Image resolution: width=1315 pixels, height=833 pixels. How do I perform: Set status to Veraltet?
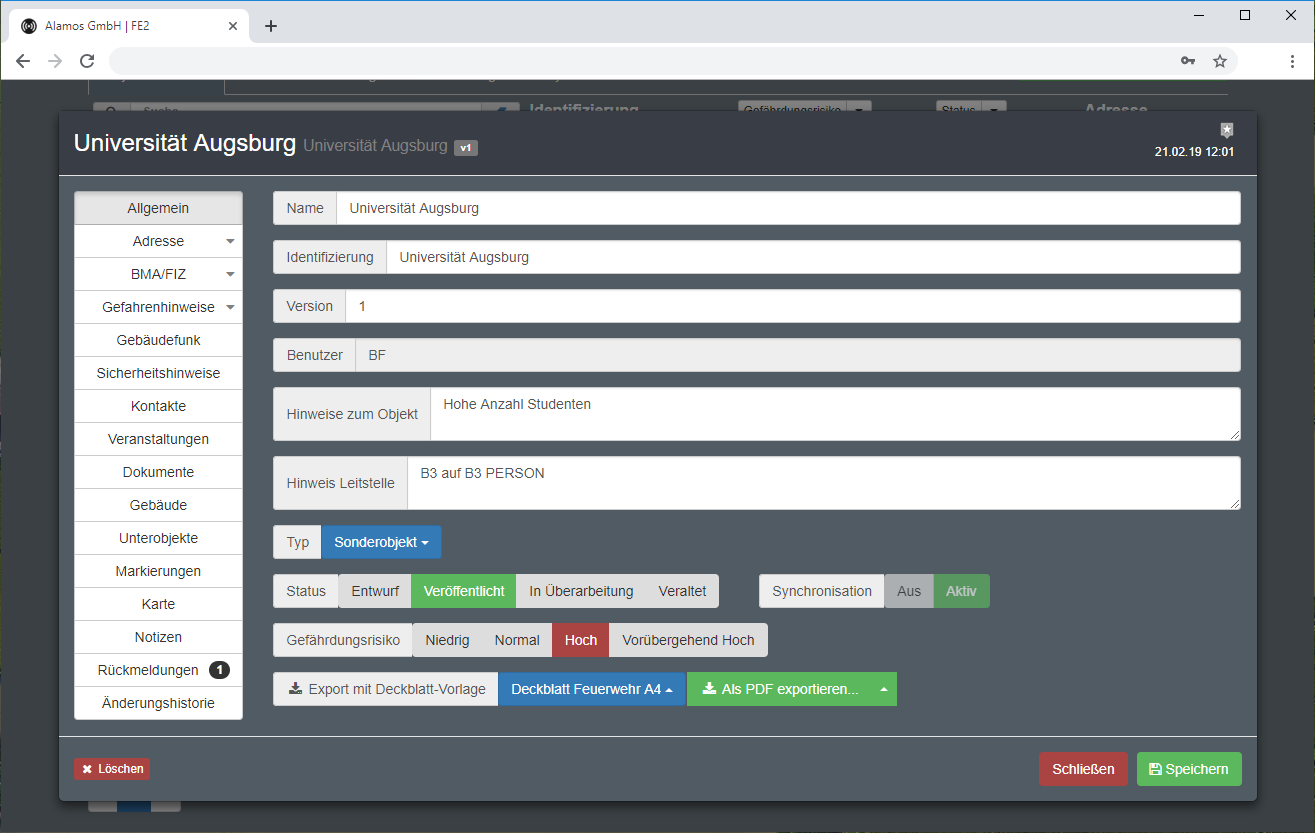pos(682,591)
